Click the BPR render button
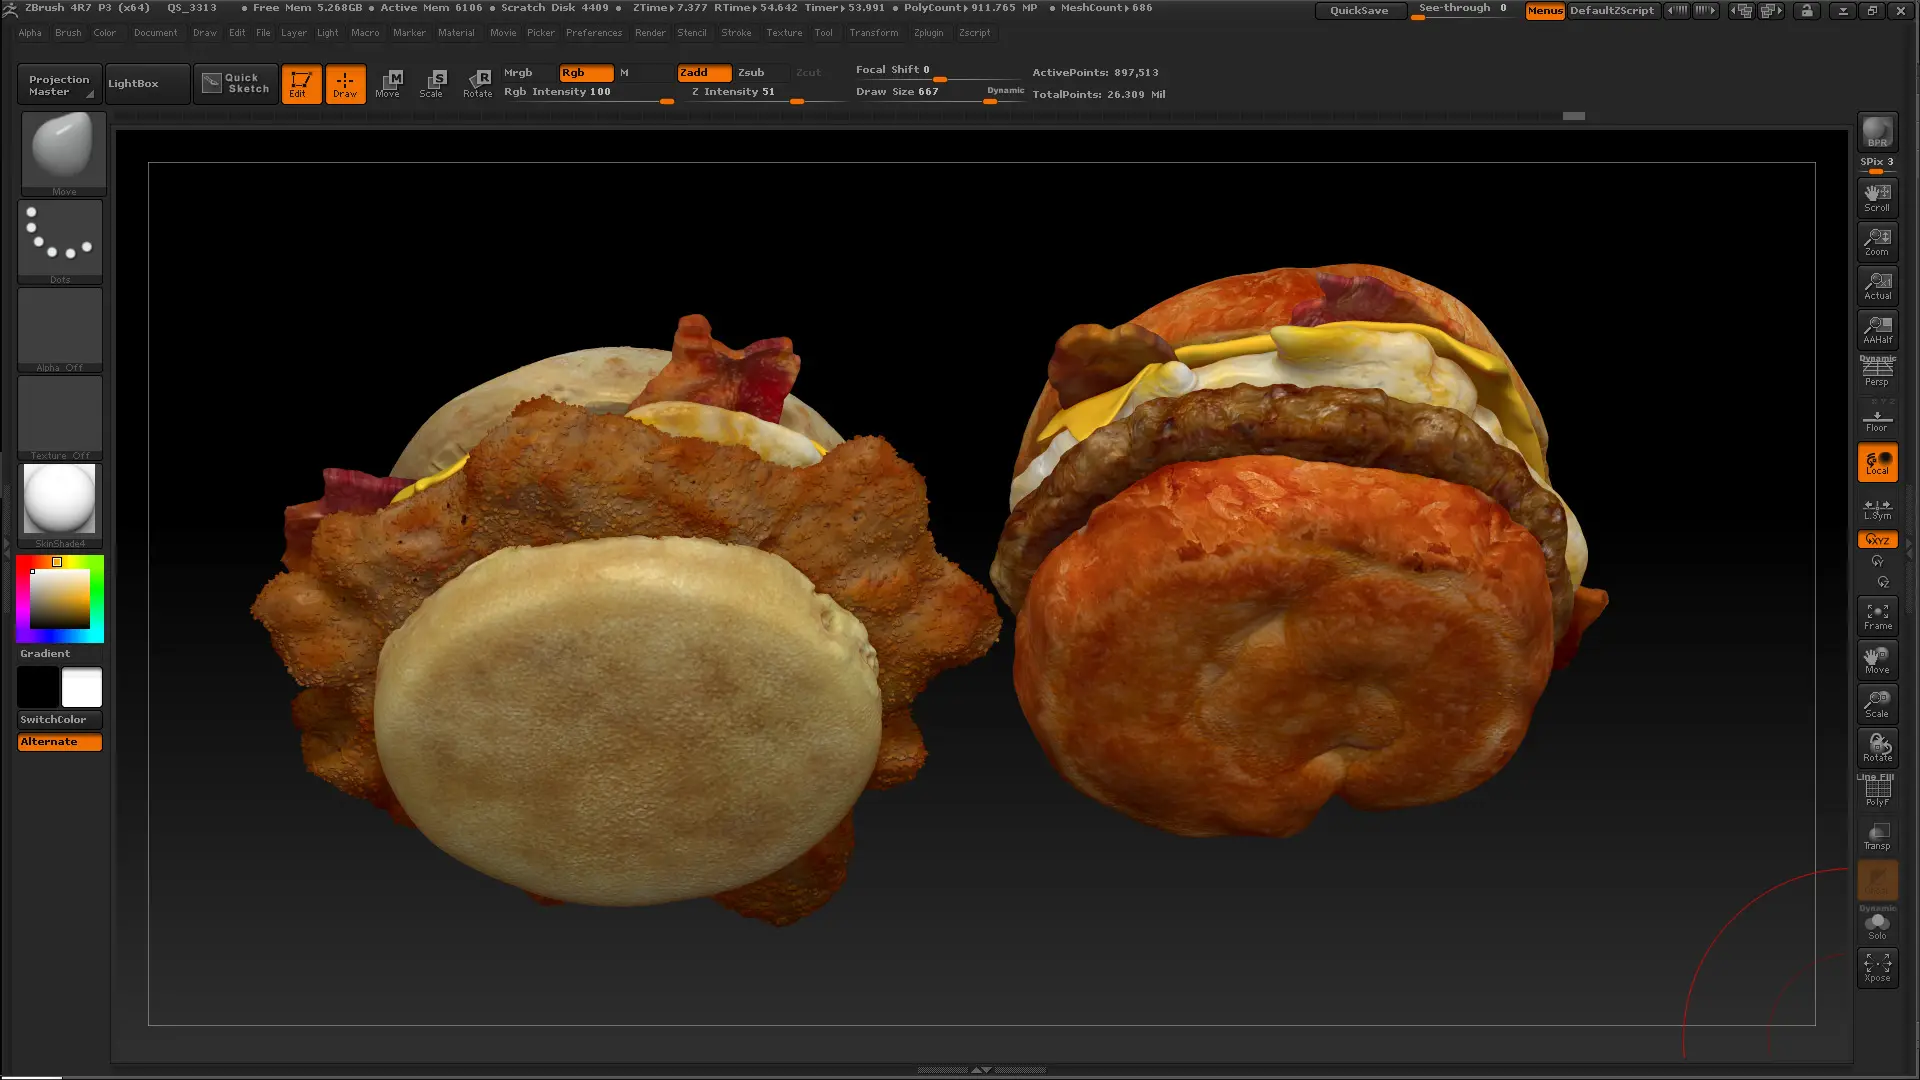Viewport: 1920px width, 1080px height. 1877,132
